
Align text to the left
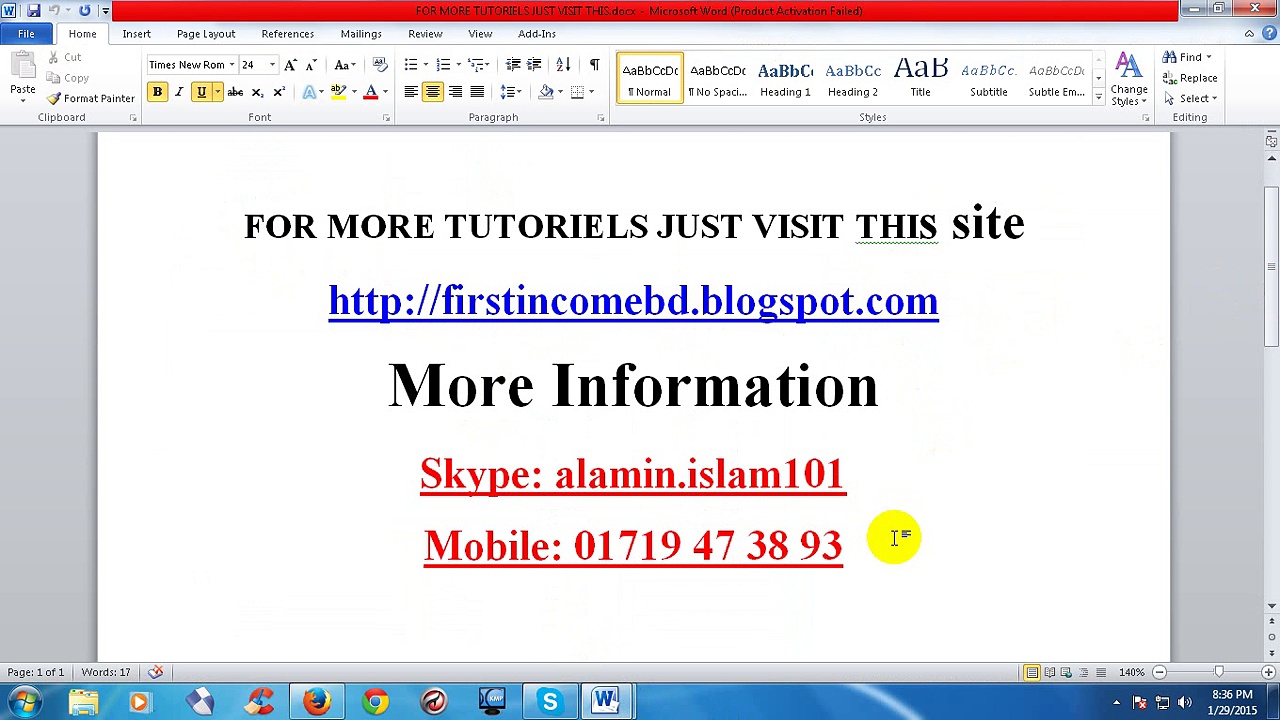click(x=411, y=92)
